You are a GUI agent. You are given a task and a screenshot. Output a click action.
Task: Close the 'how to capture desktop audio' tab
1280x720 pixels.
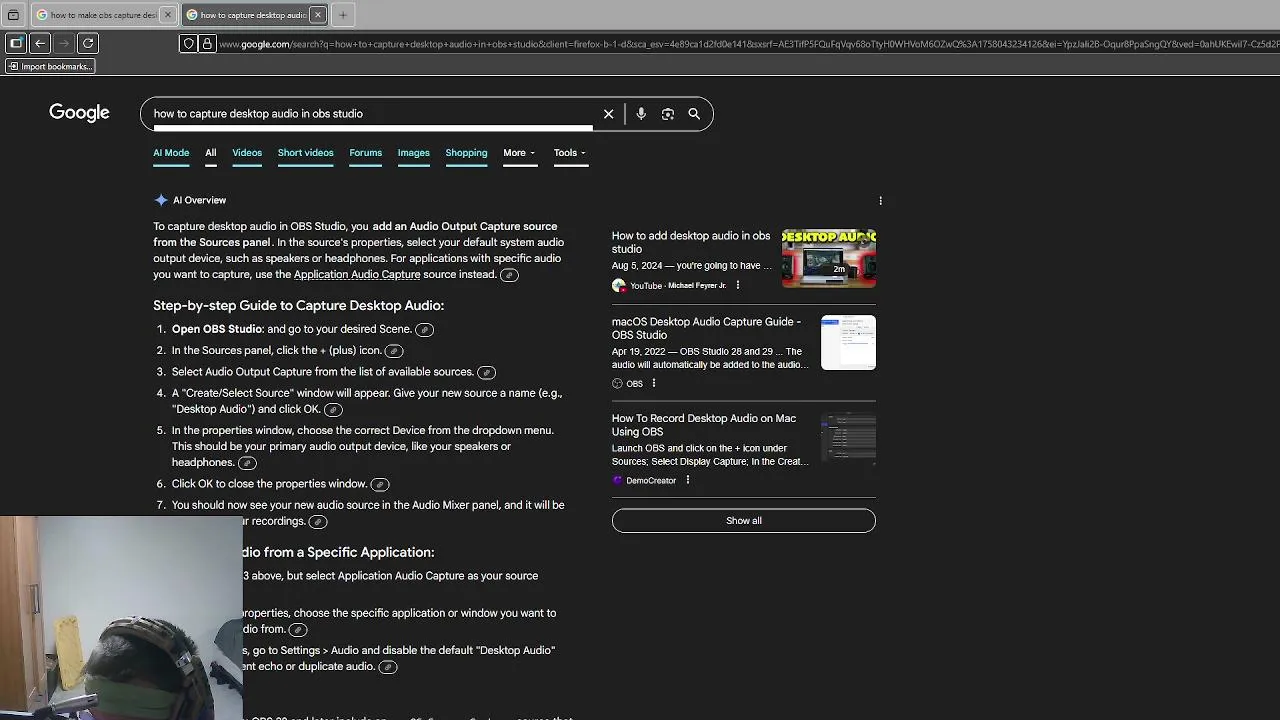tap(318, 15)
